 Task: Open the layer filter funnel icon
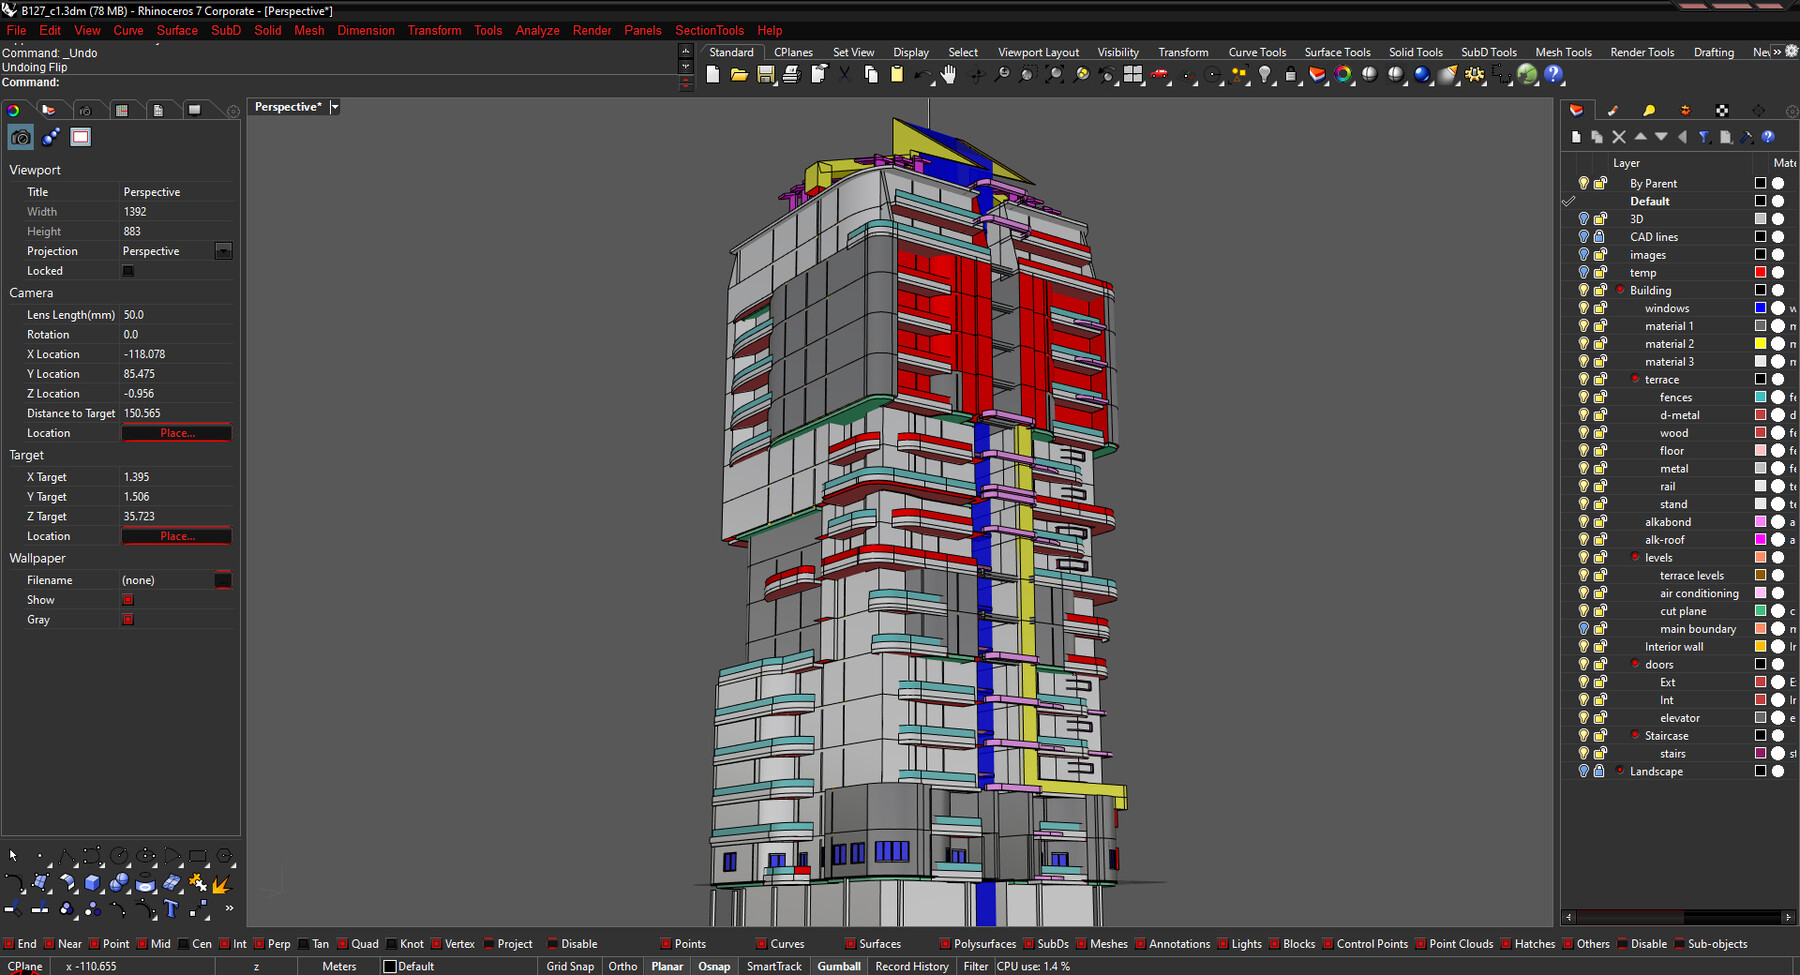click(1703, 137)
